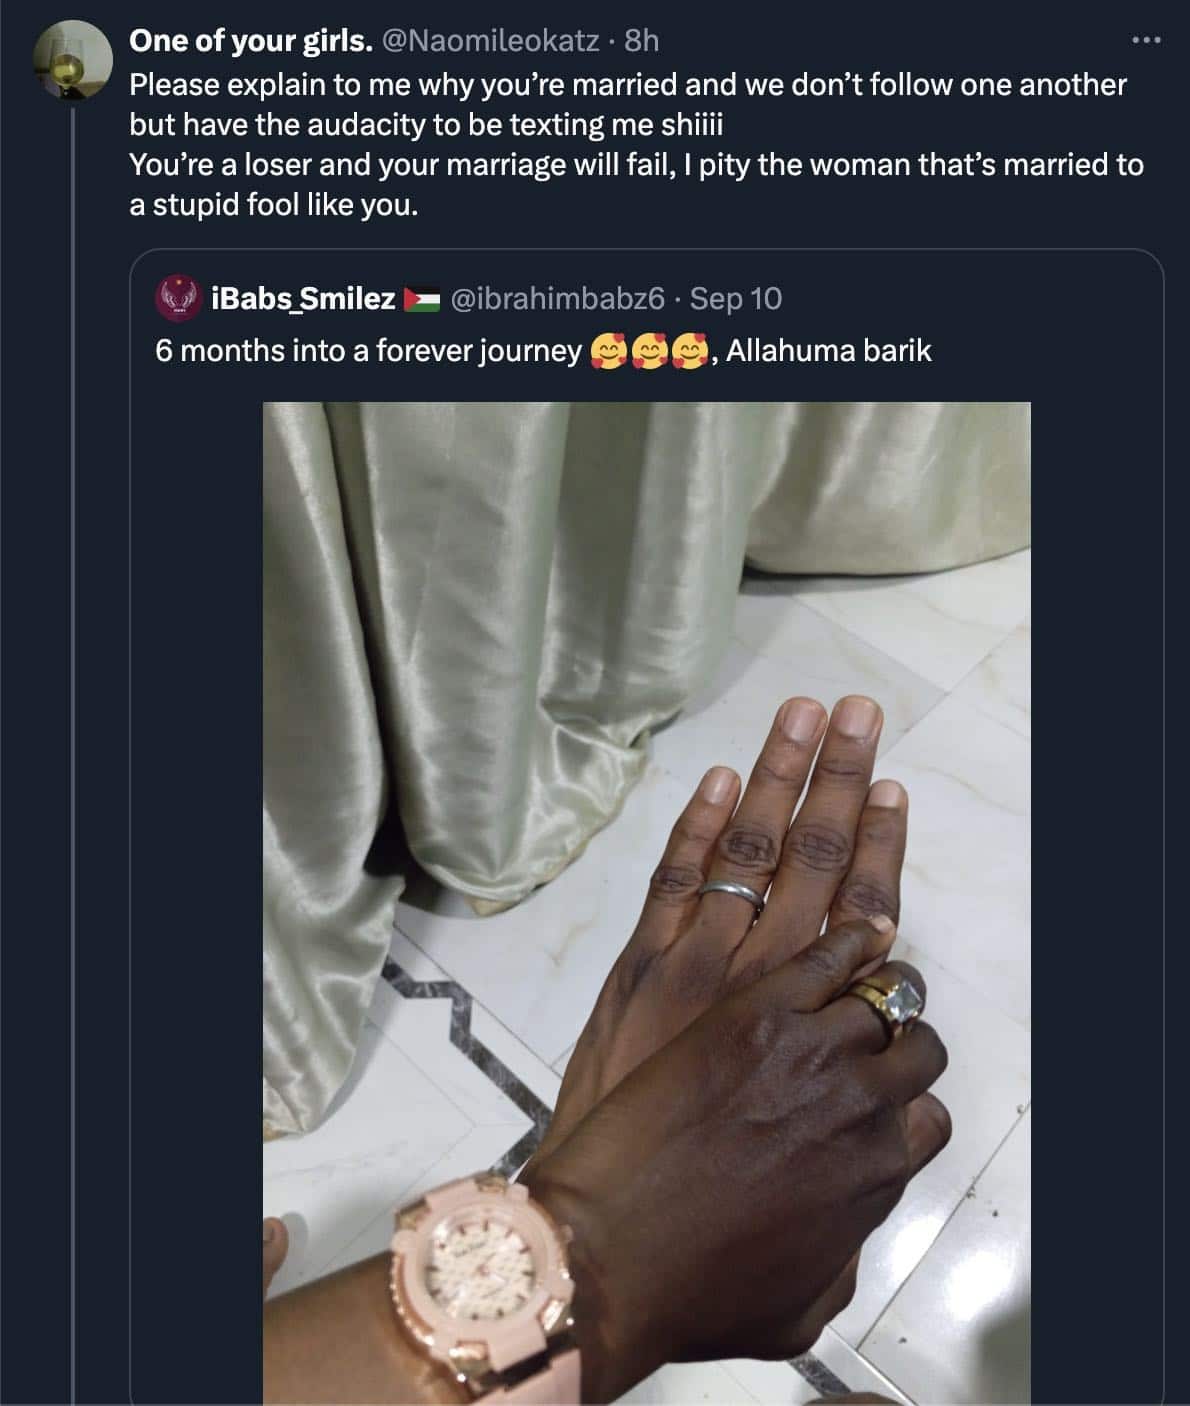Click the silver wedding band in the photo
The image size is (1190, 1406).
coord(733,893)
